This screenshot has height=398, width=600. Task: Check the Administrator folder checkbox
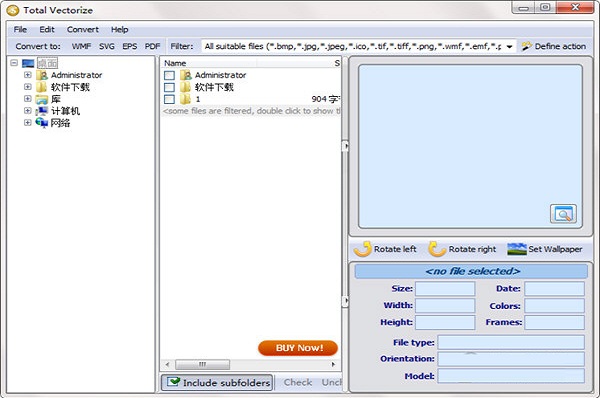point(169,75)
